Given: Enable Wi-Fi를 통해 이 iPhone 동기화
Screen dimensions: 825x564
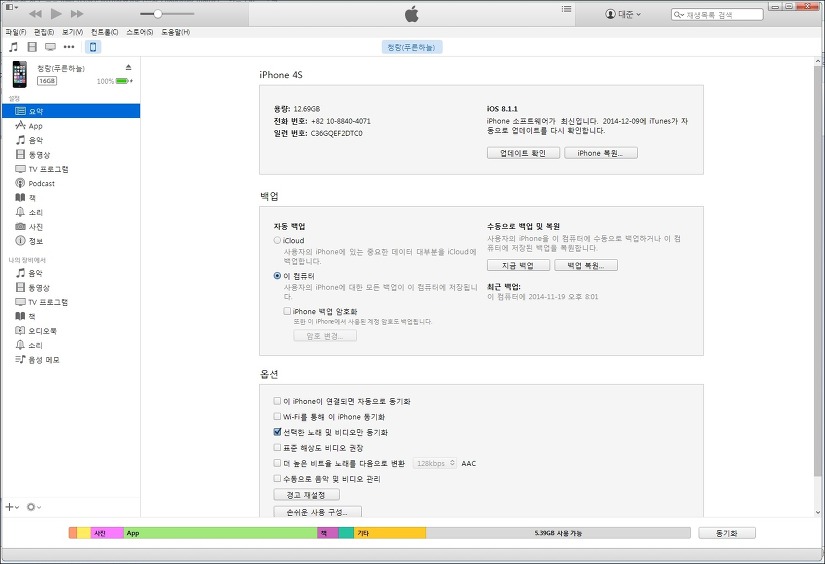Looking at the screenshot, I should pos(277,416).
